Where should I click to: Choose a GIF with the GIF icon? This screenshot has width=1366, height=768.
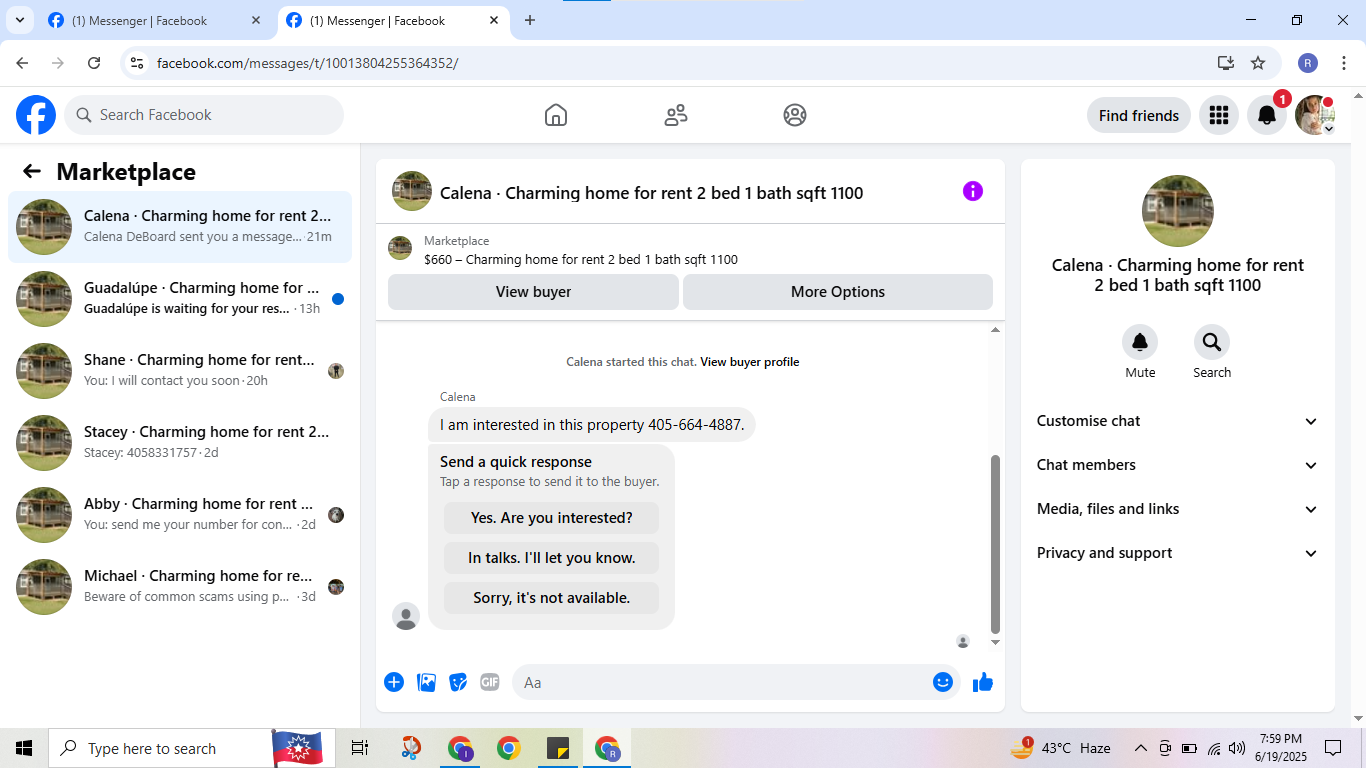489,682
